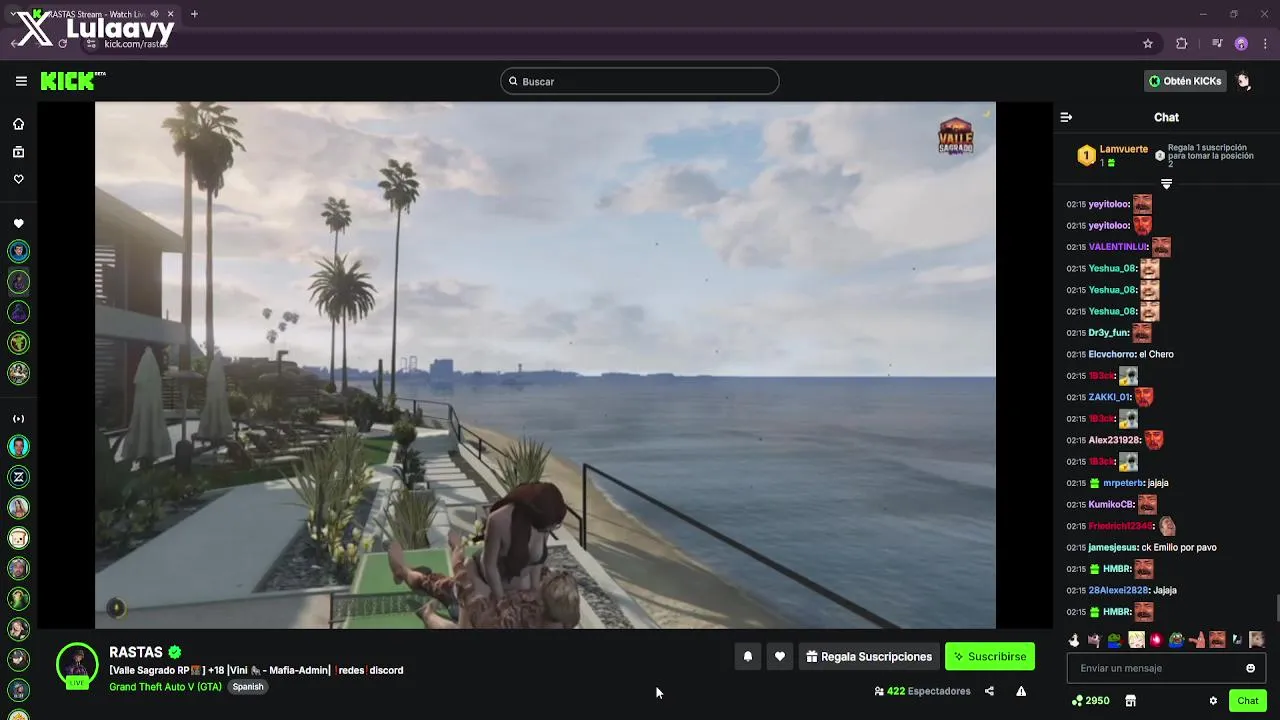
Task: Insert the white duck quick emote
Action: pos(1074,640)
